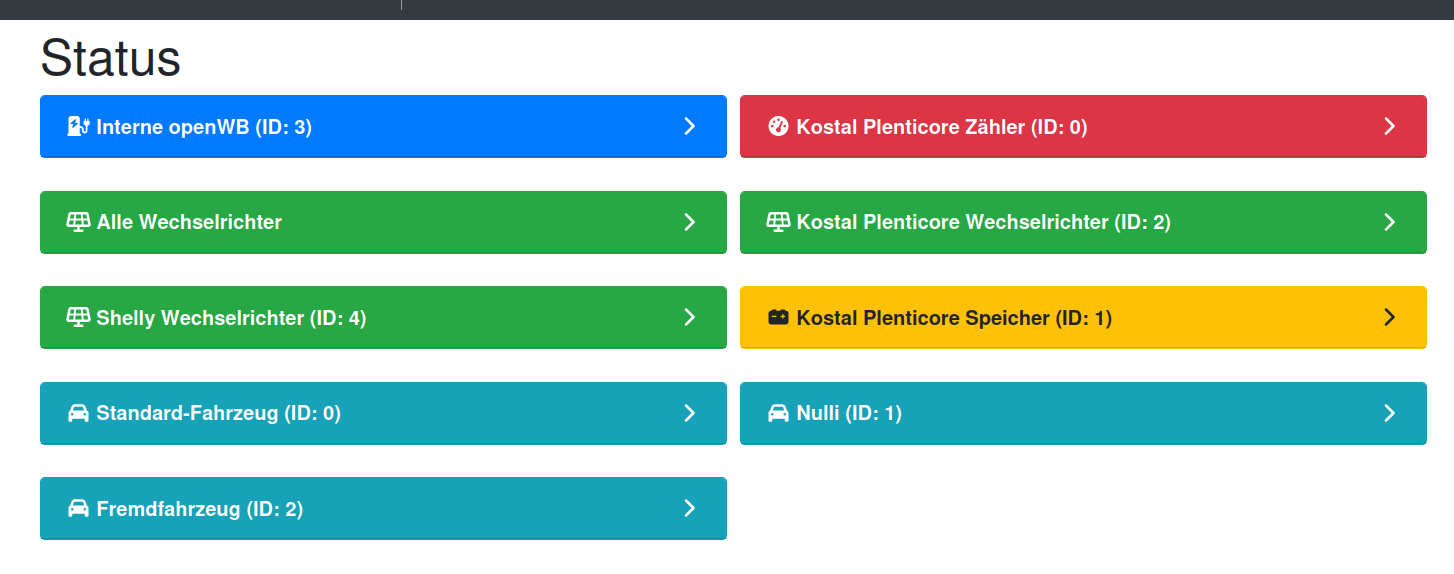
Task: Click the solar panel icon on Alle Wechselrichter
Action: click(x=78, y=222)
